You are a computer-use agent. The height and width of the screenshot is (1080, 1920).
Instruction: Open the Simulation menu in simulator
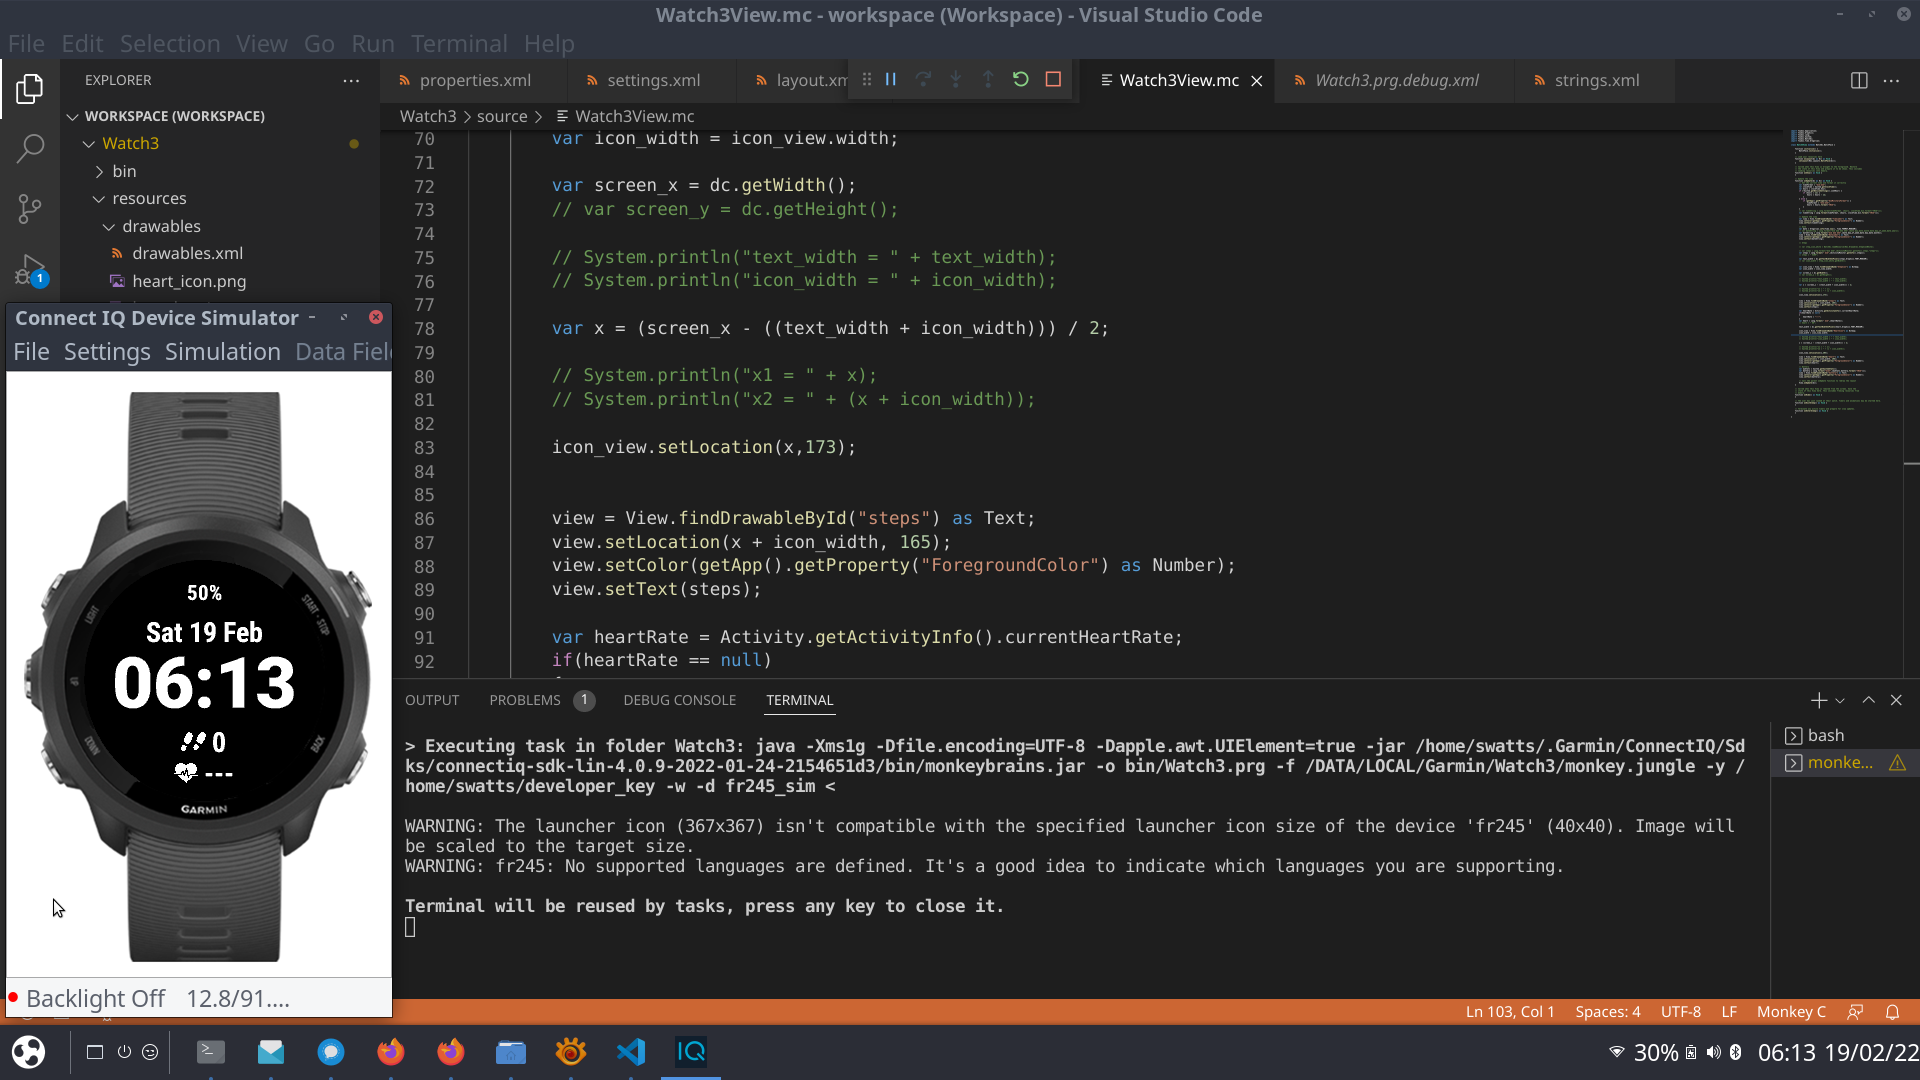[222, 352]
